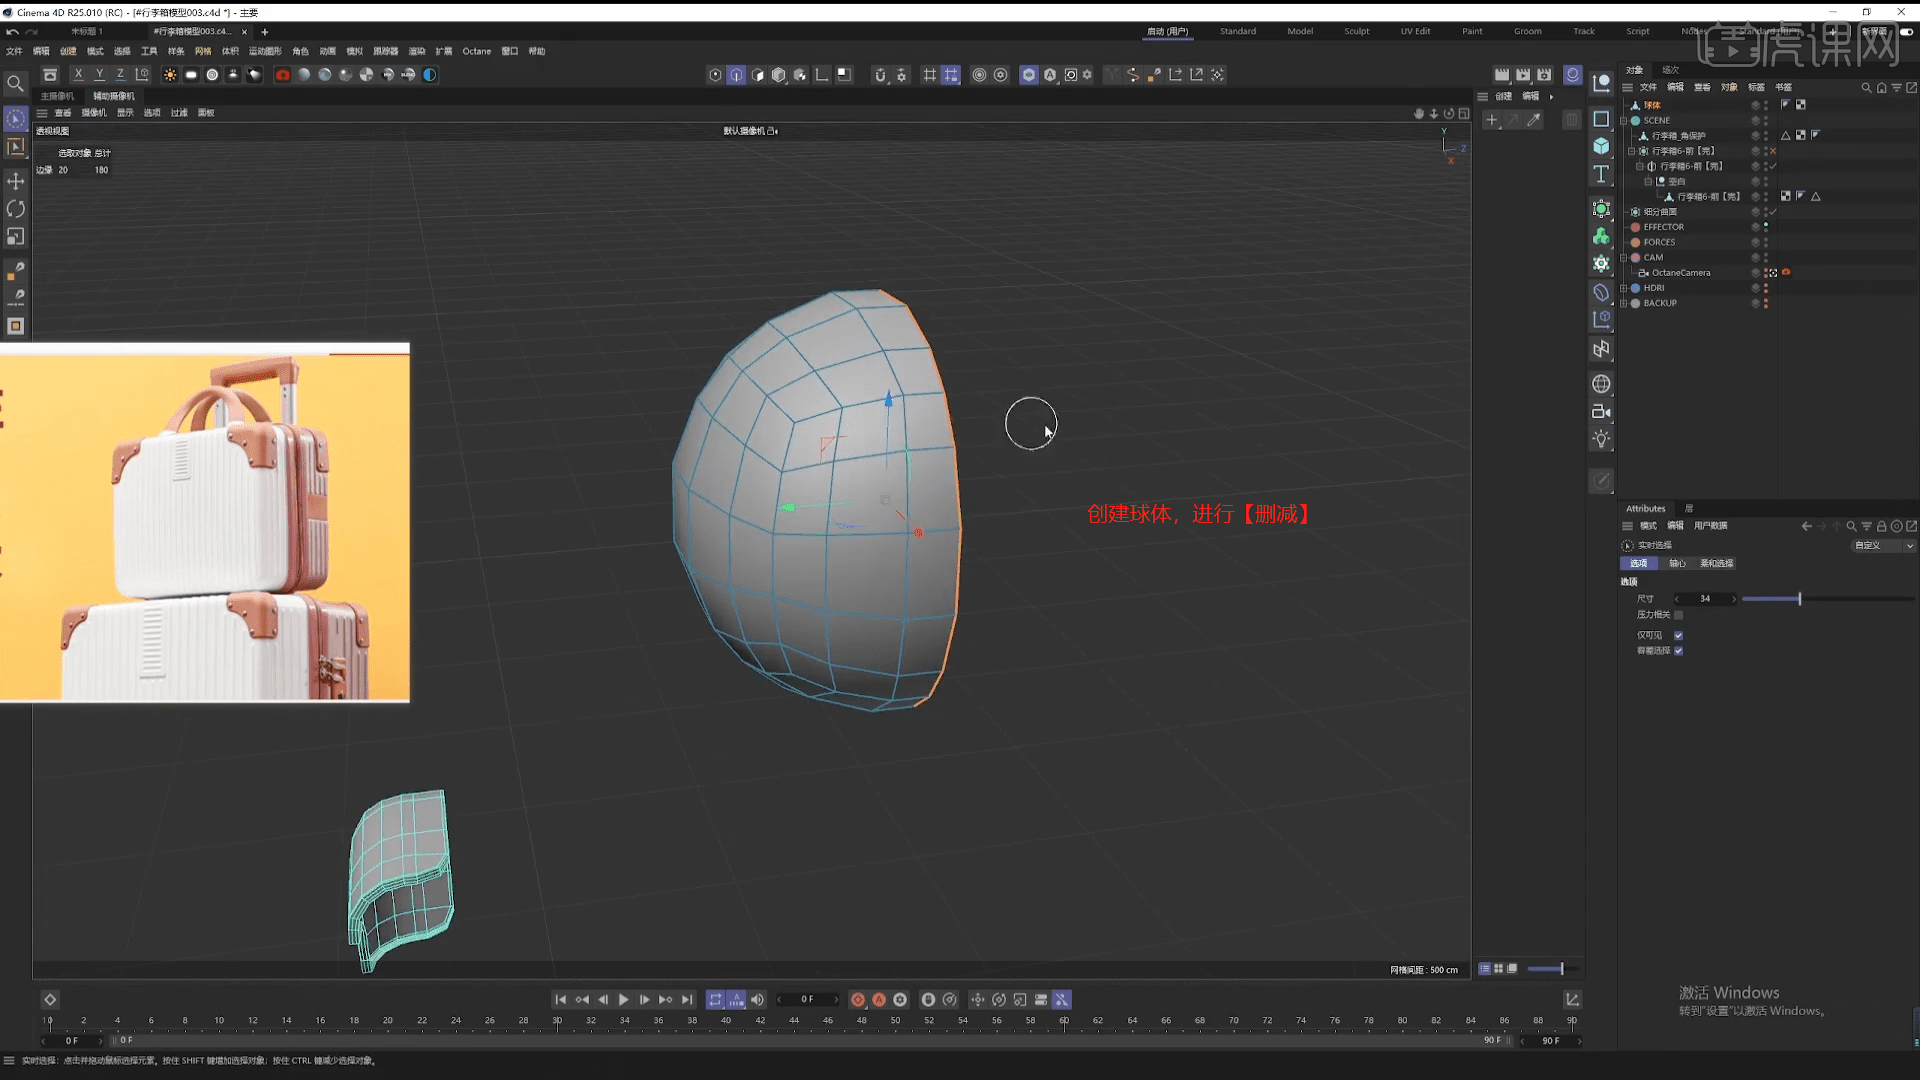Toggle the Y axis lock icon
This screenshot has width=1920, height=1080.
coord(99,75)
